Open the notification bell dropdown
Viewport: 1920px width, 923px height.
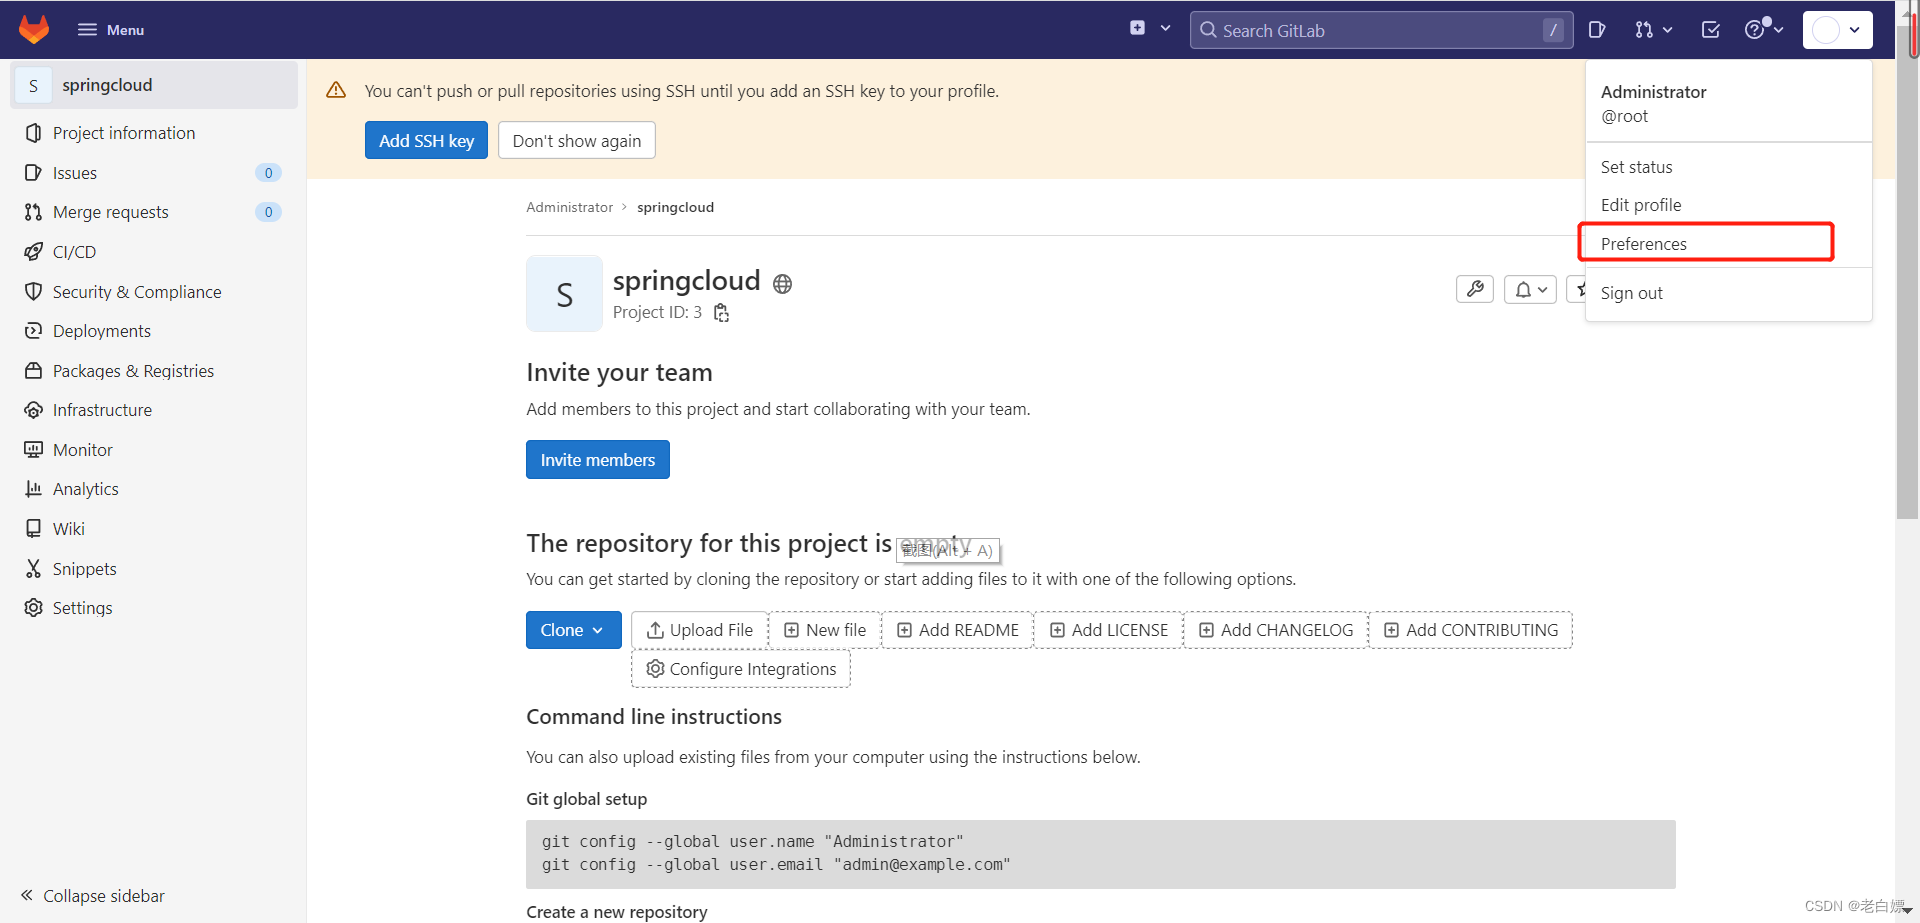(x=1530, y=289)
